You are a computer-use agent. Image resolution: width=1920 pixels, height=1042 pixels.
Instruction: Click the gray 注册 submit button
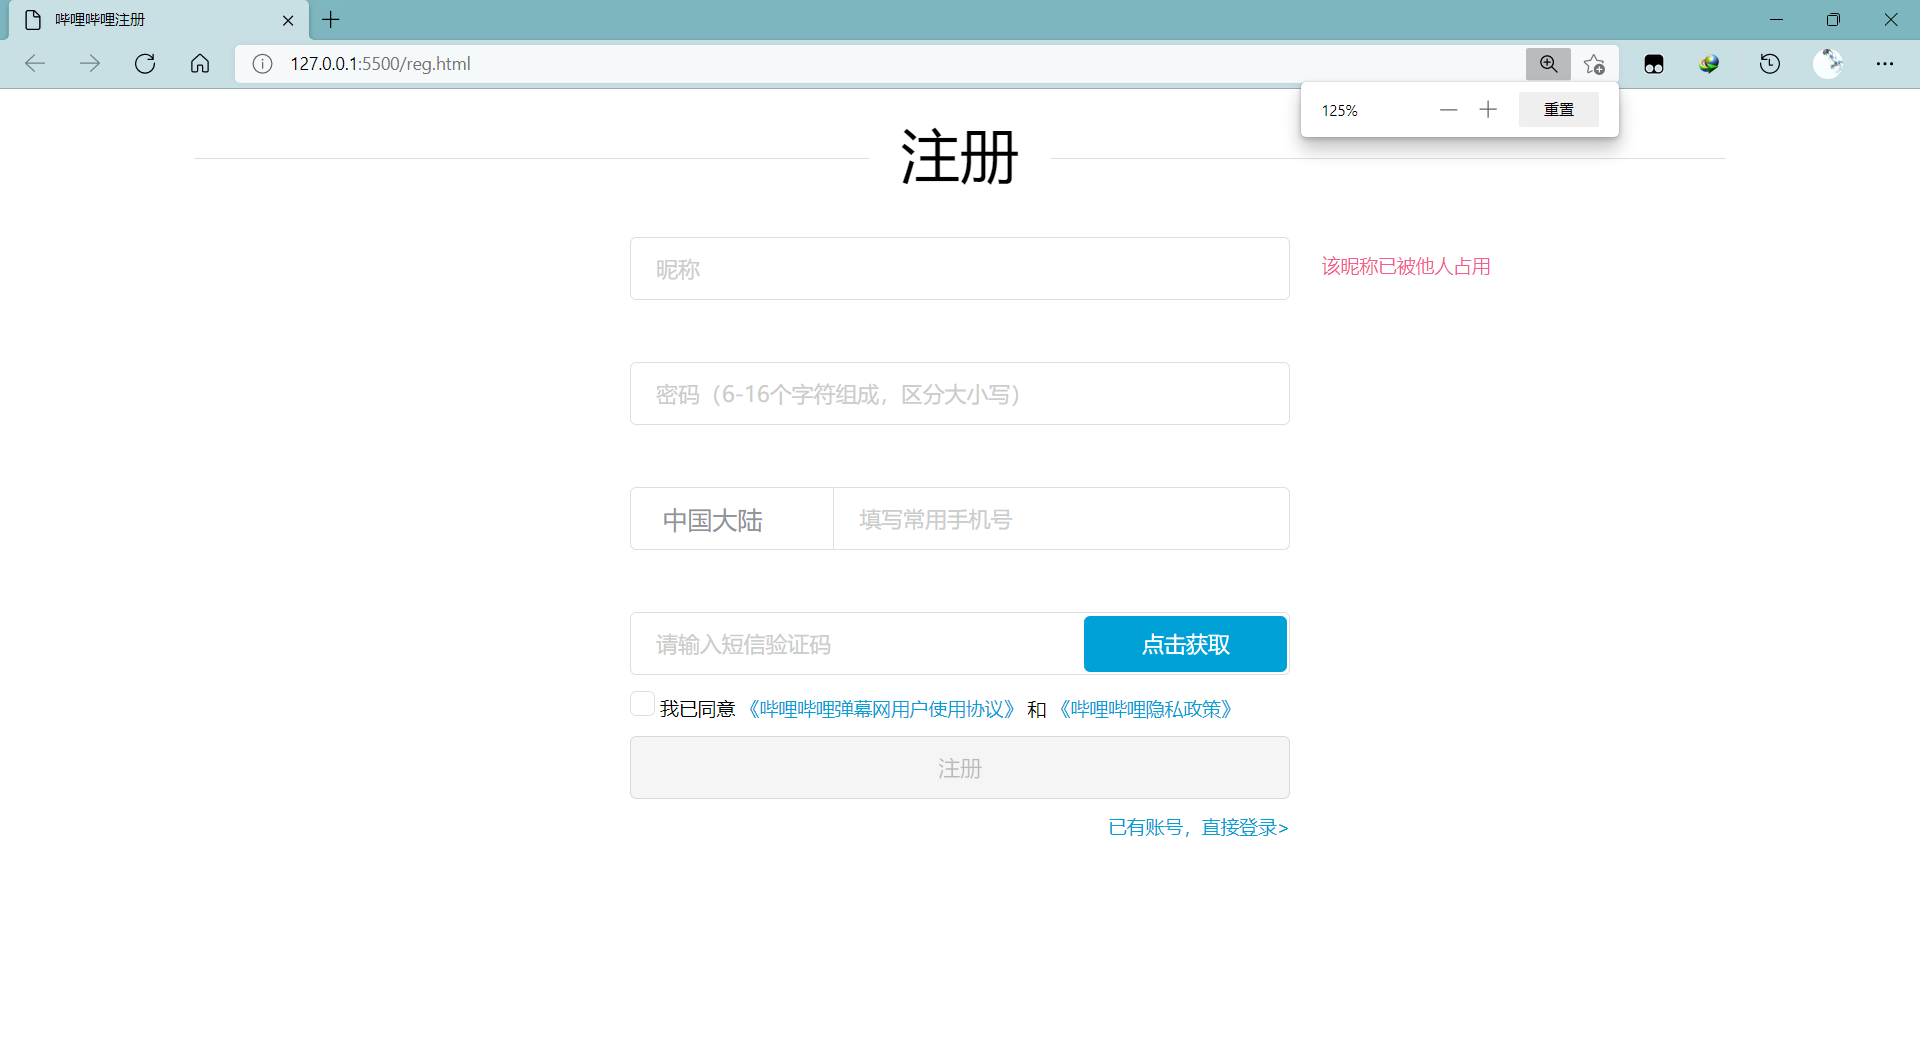click(x=960, y=768)
